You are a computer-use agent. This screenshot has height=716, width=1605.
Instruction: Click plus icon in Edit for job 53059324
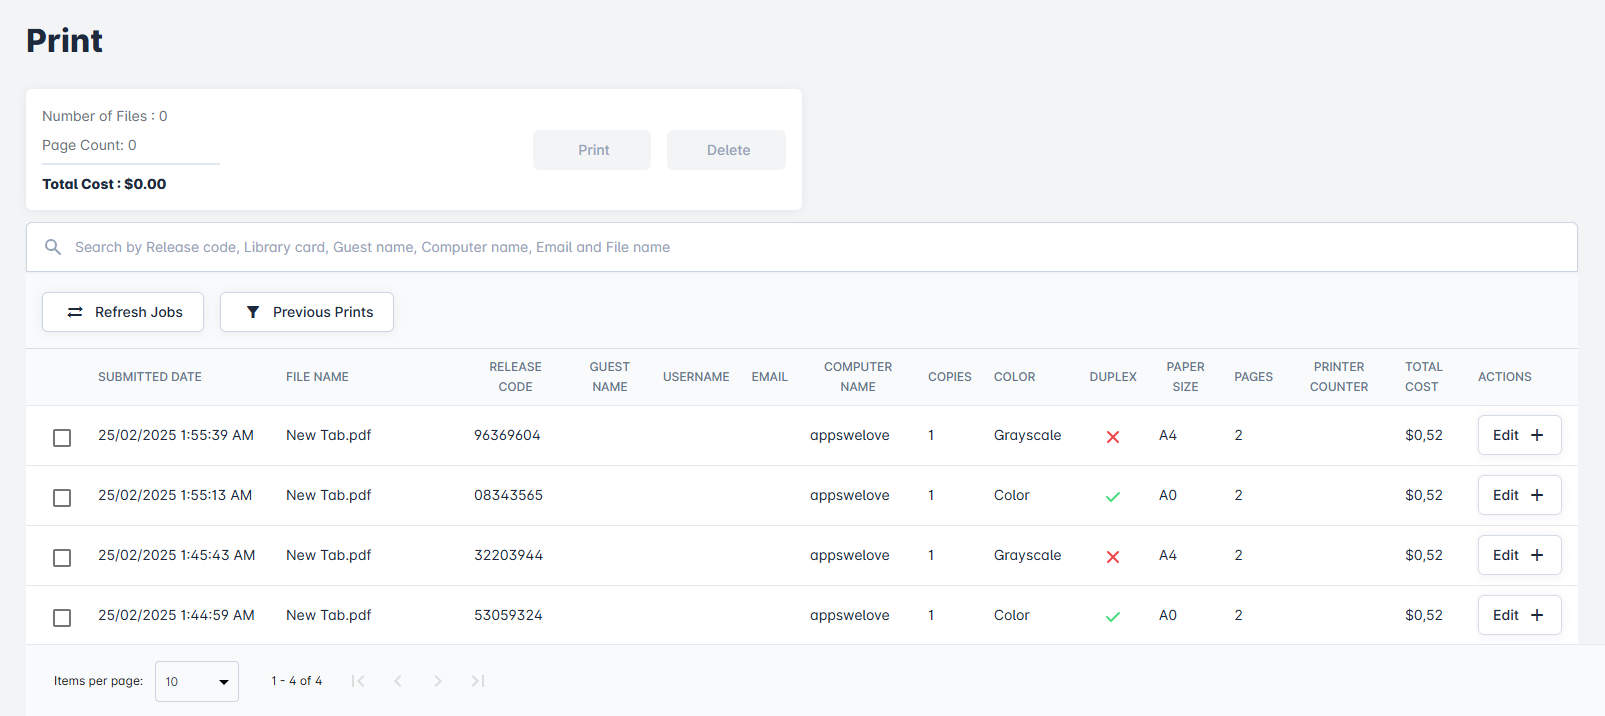tap(1537, 615)
